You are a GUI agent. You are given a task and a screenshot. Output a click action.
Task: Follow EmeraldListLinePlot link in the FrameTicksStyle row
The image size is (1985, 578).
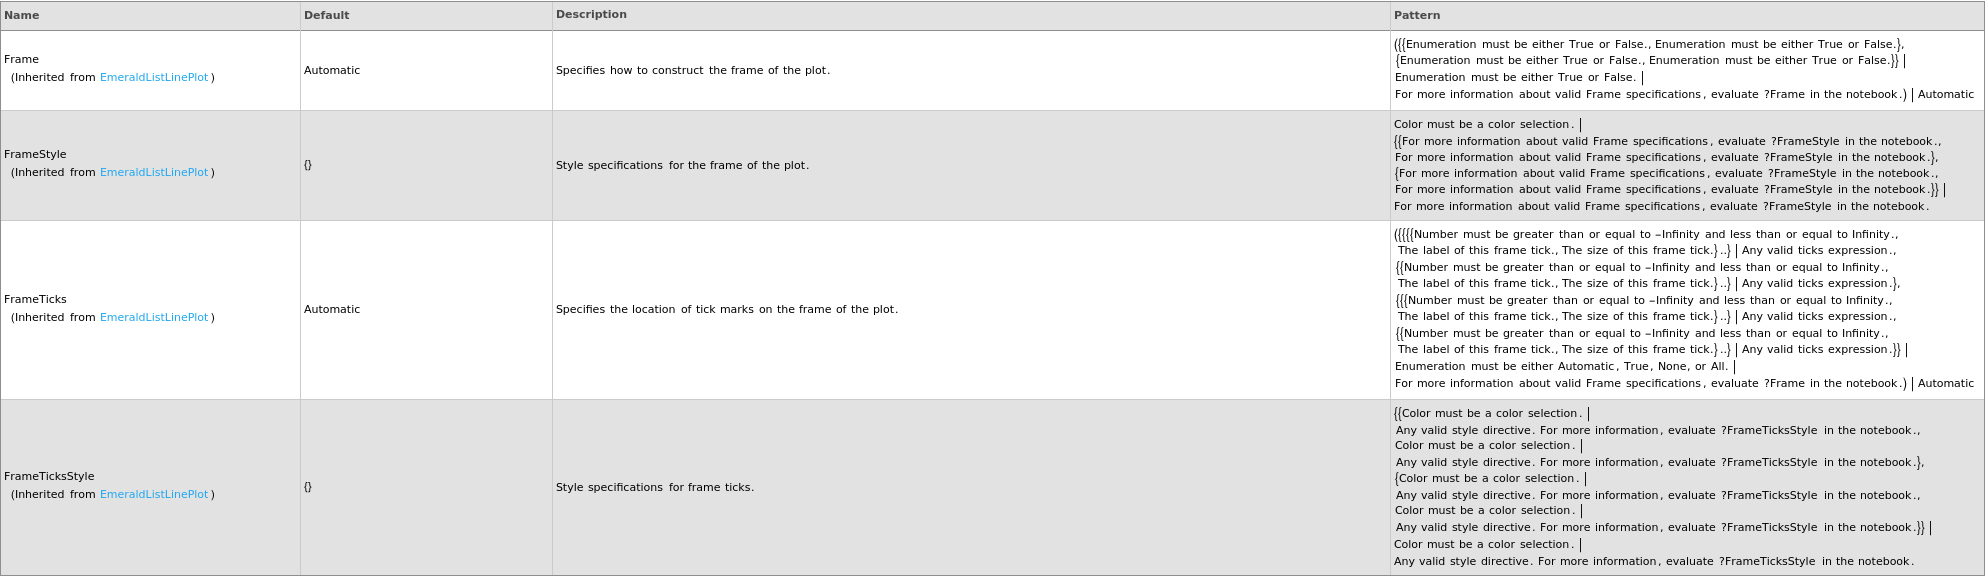(154, 495)
